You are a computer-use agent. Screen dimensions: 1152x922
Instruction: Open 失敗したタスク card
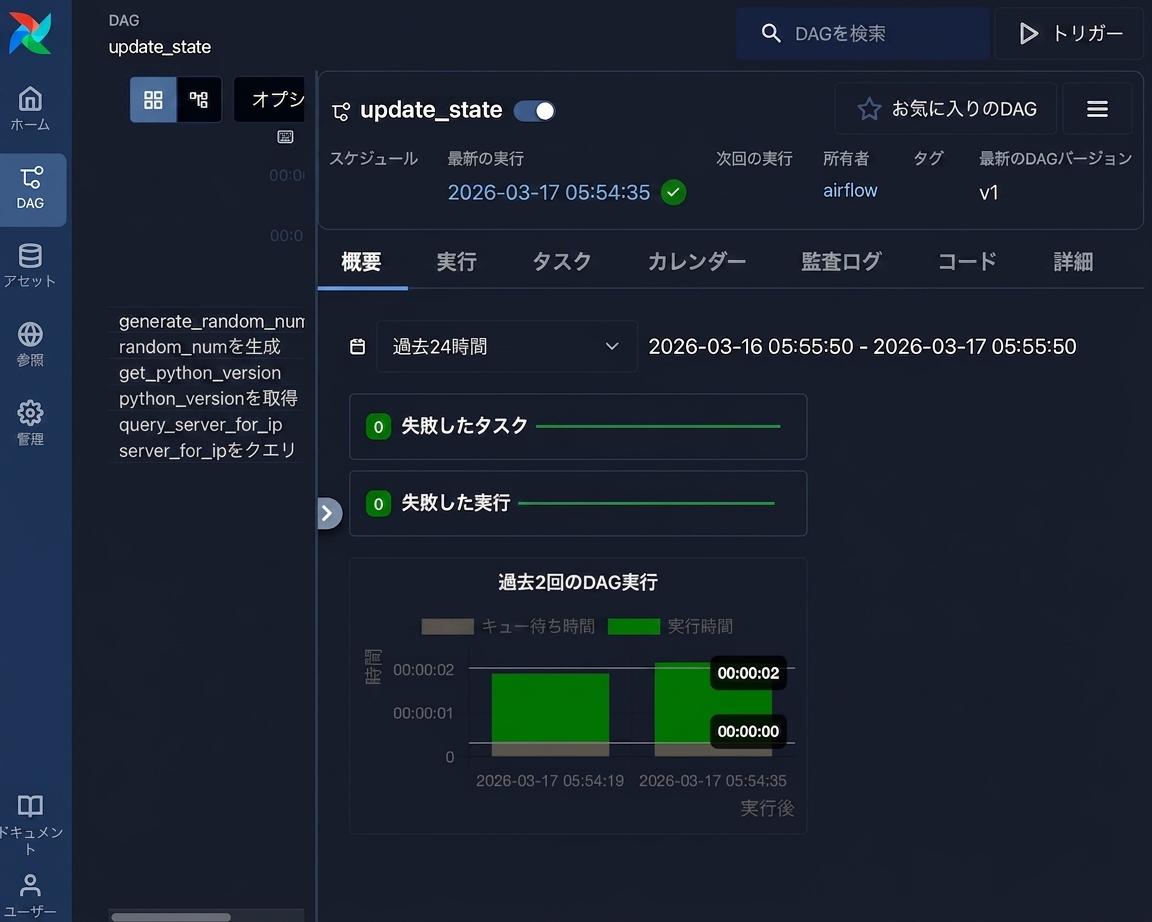pyautogui.click(x=577, y=427)
